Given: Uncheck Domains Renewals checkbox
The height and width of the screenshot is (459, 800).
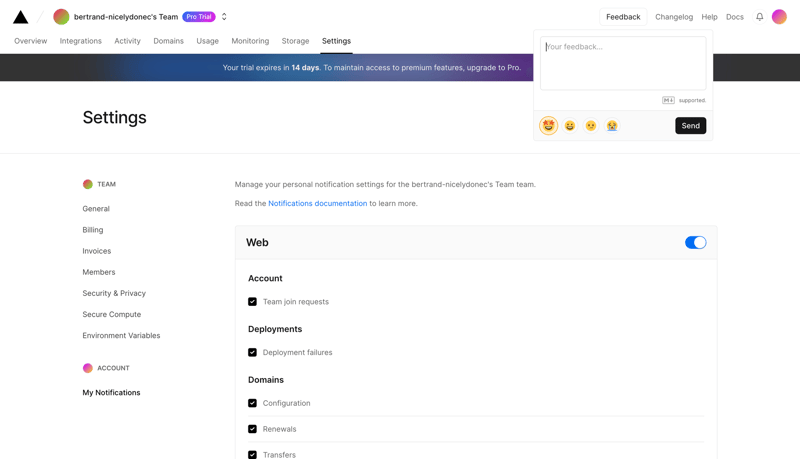Looking at the screenshot, I should point(252,429).
